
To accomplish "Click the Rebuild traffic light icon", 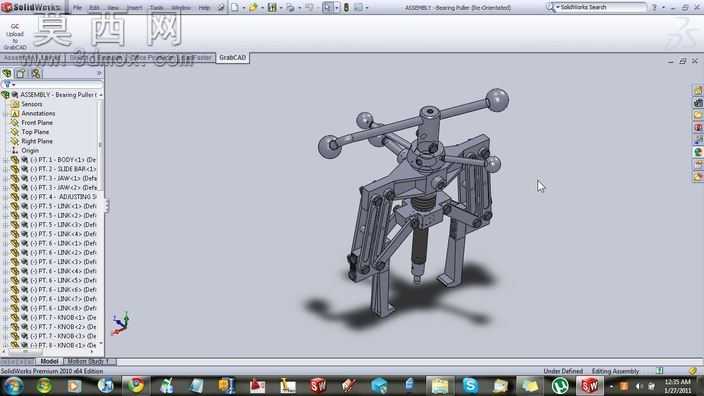I will [346, 8].
